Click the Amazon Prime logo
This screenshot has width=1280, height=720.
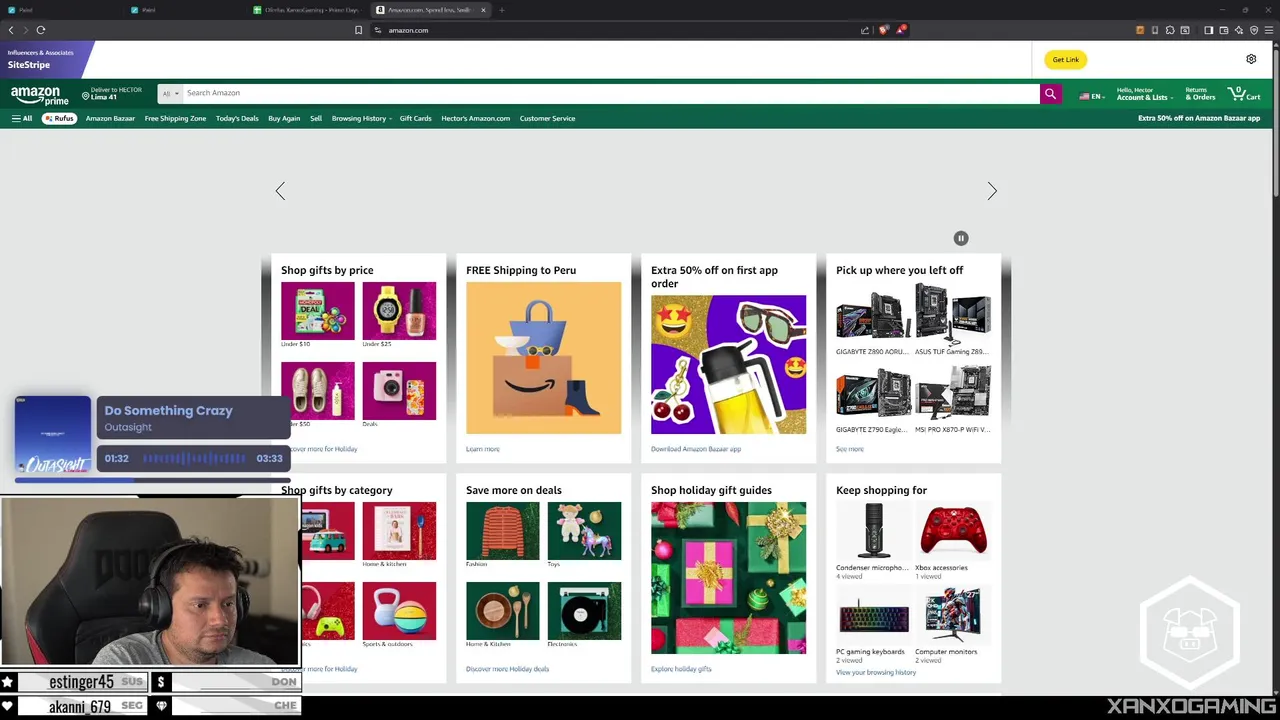point(40,95)
